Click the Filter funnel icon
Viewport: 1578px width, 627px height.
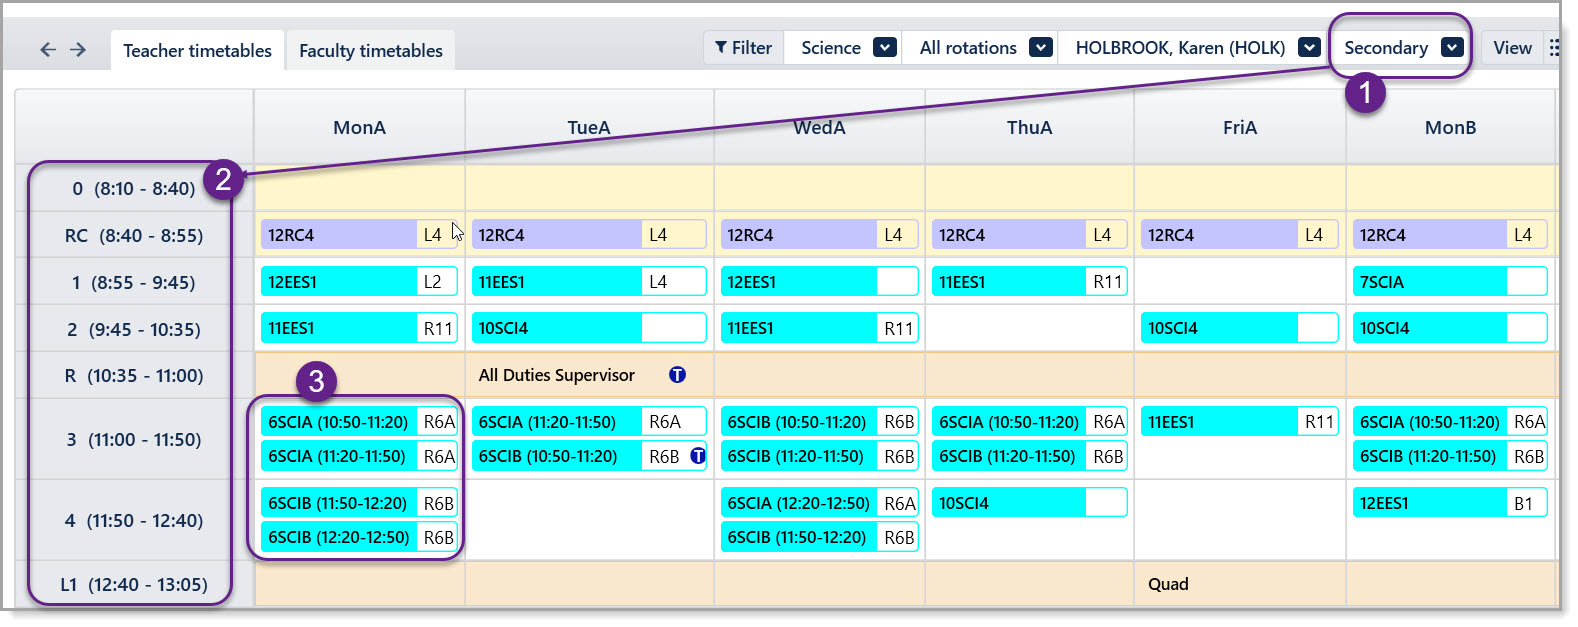[720, 47]
